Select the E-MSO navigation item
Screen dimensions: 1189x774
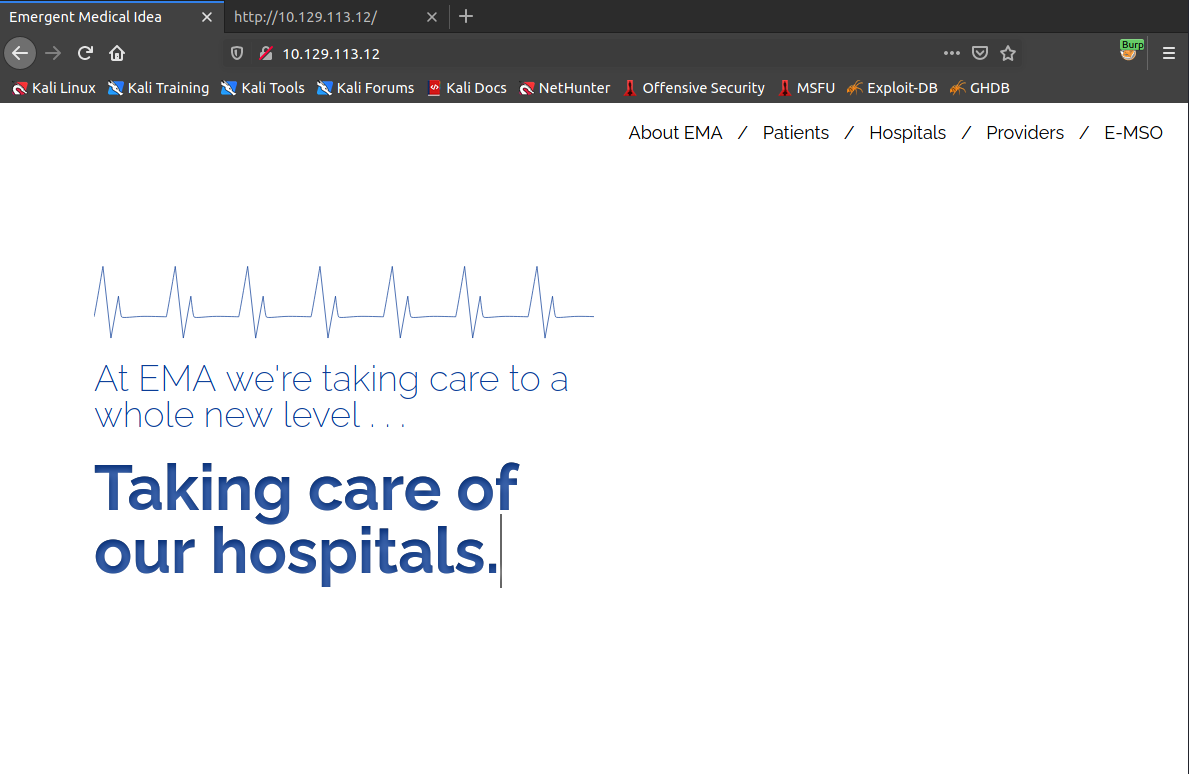coord(1133,133)
